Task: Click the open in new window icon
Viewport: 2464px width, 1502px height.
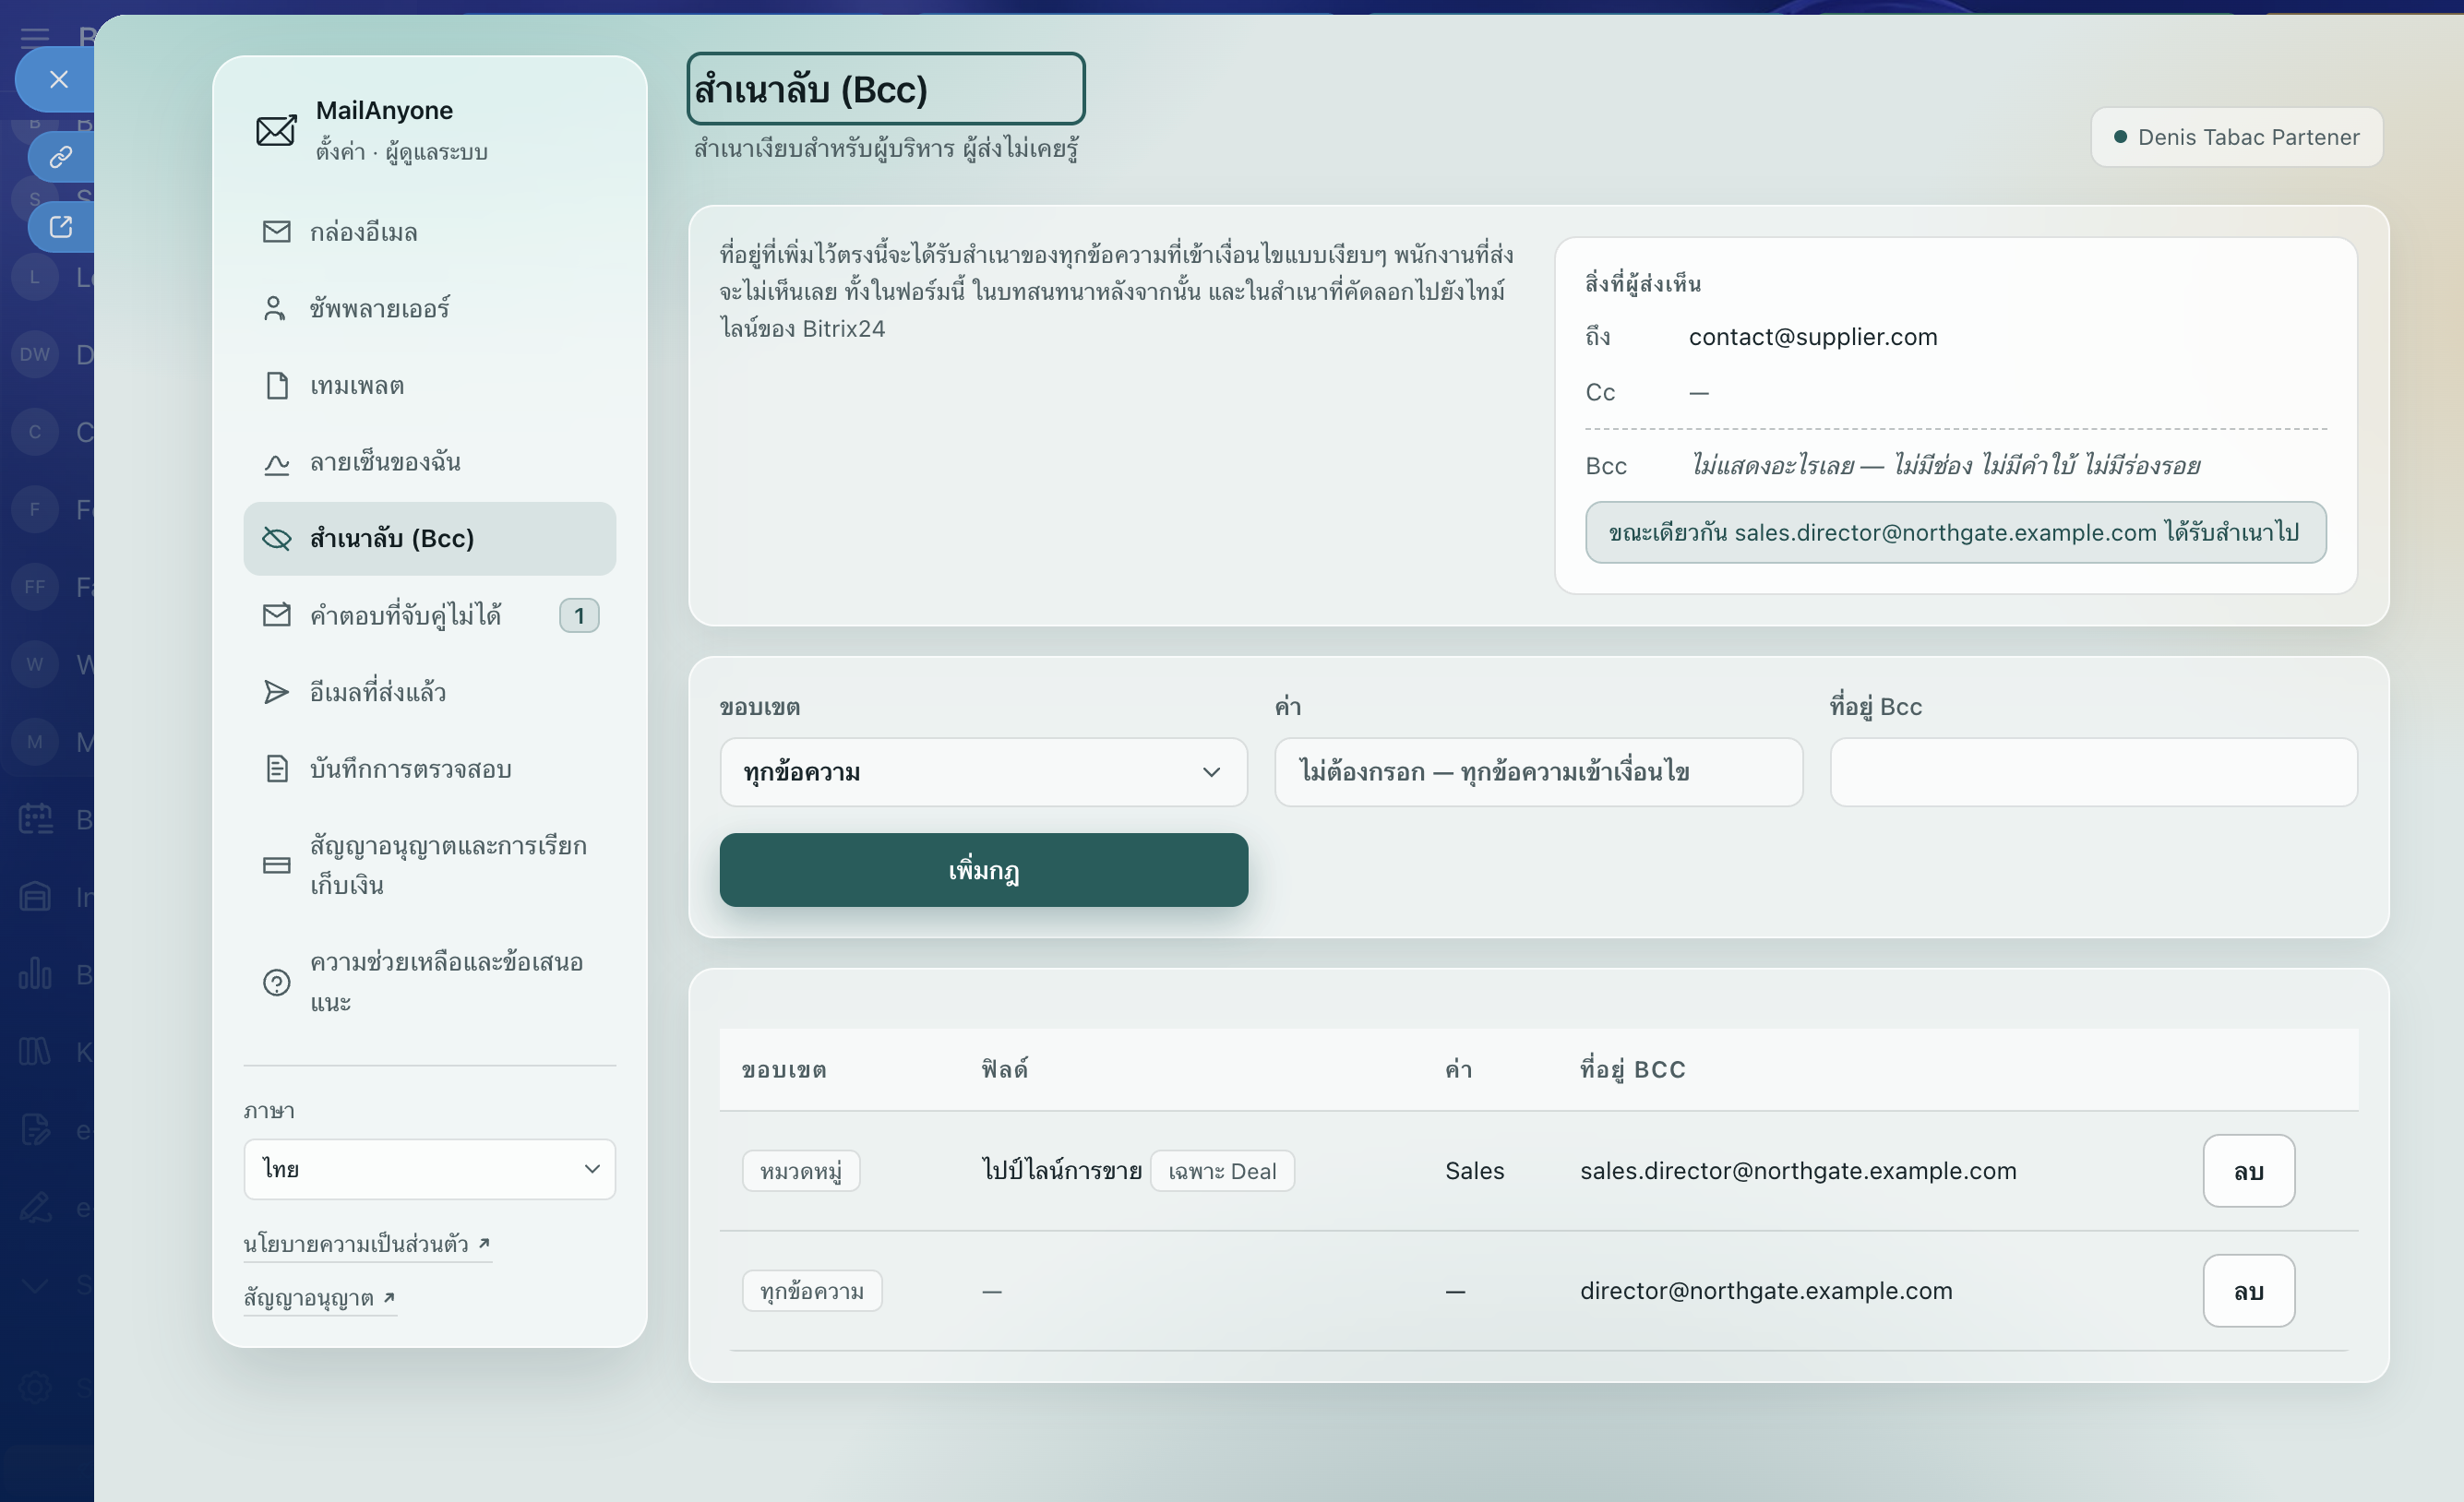Action: pyautogui.click(x=61, y=227)
